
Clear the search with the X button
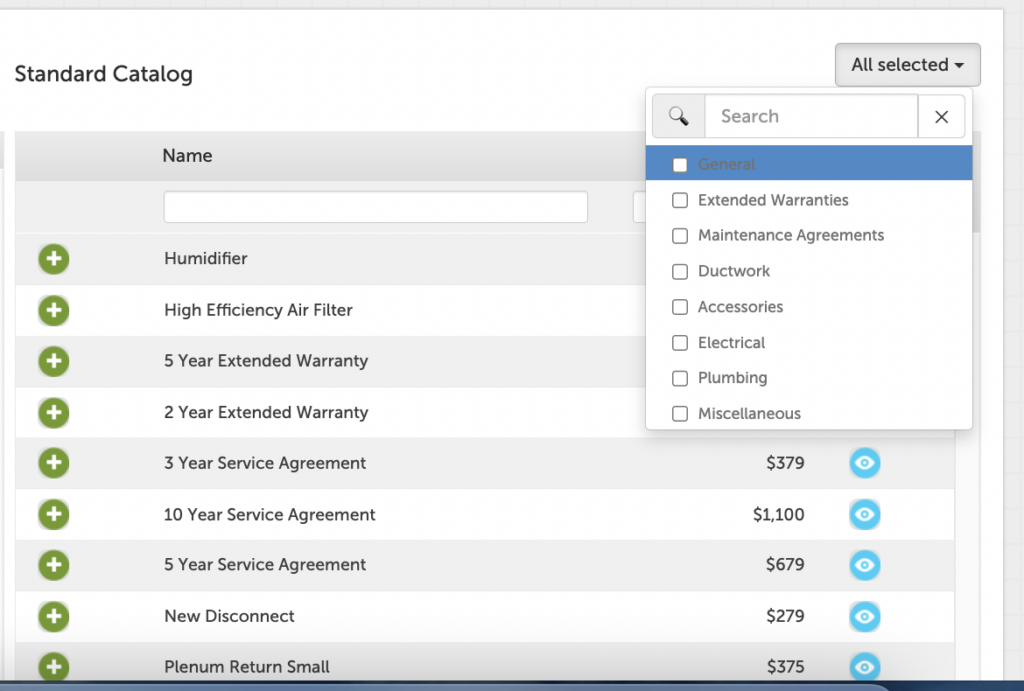click(x=941, y=117)
